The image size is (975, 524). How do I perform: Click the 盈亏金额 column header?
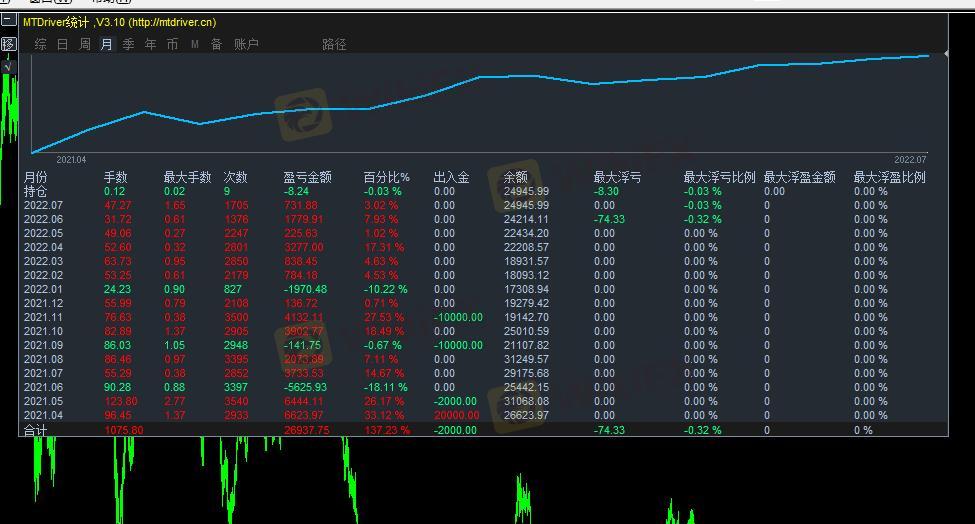click(307, 177)
